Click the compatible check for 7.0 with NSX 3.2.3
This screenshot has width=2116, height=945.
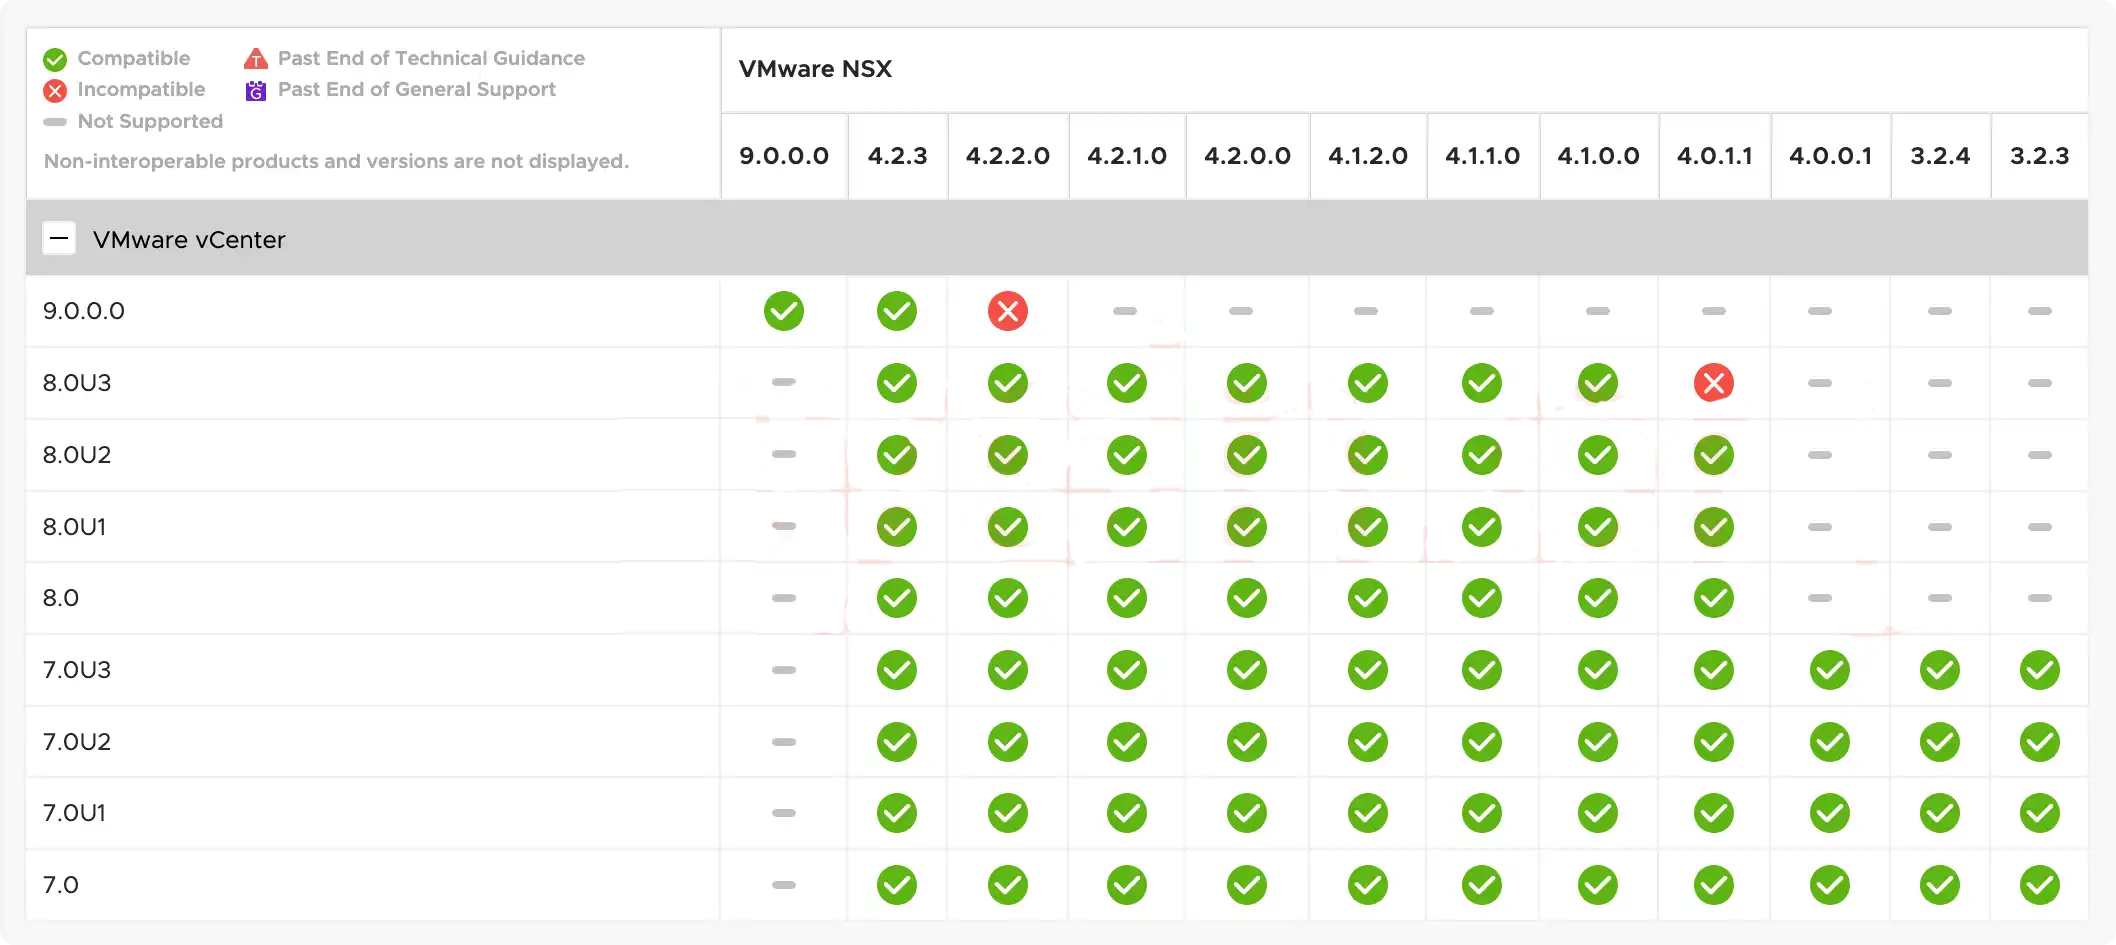coord(2040,884)
